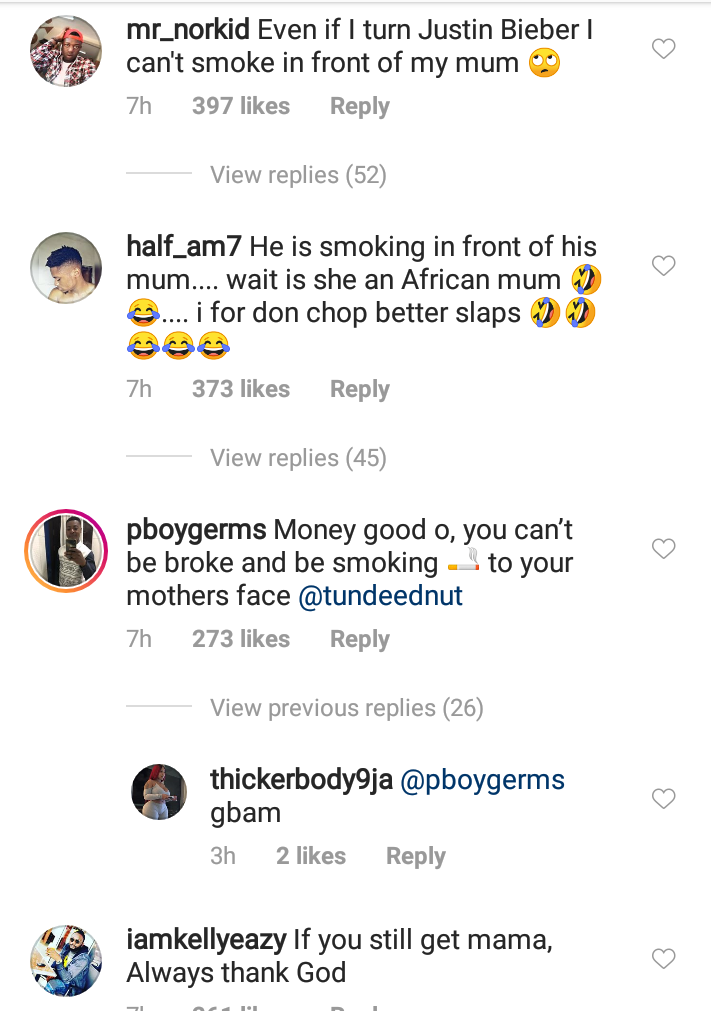The image size is (711, 1011).
Task: Open the @tundeednut mention link
Action: pos(380,597)
